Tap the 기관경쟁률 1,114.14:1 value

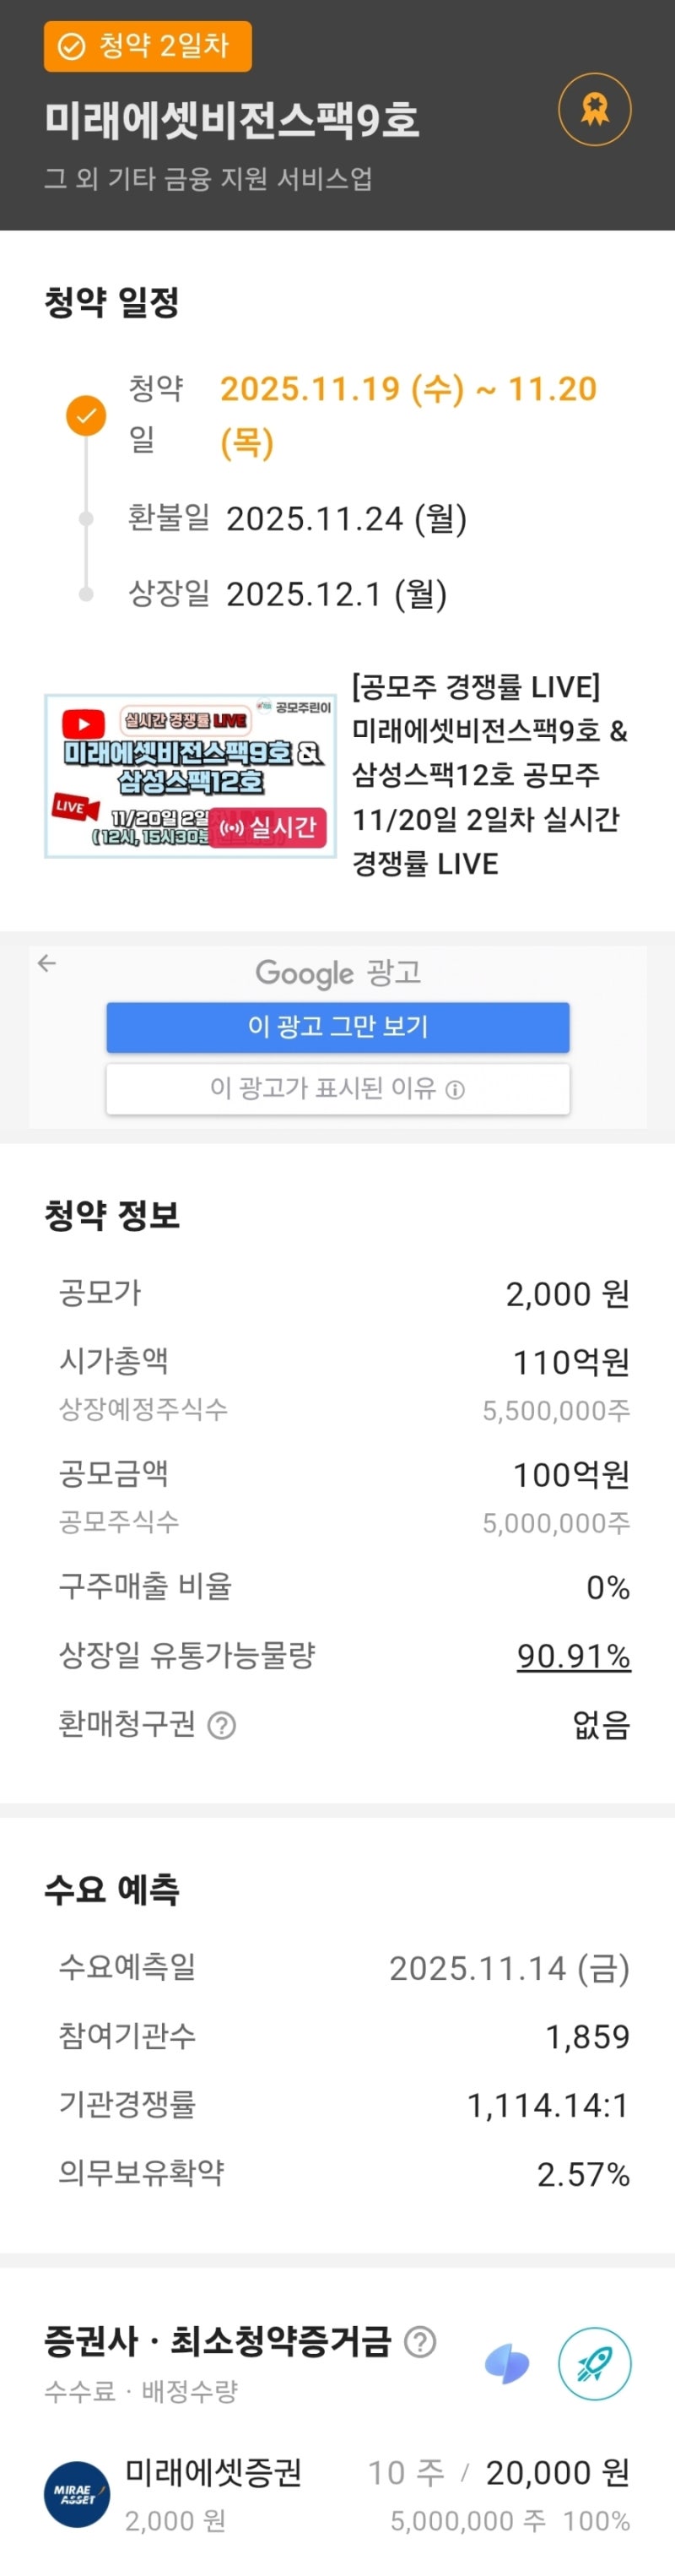[x=548, y=2105]
